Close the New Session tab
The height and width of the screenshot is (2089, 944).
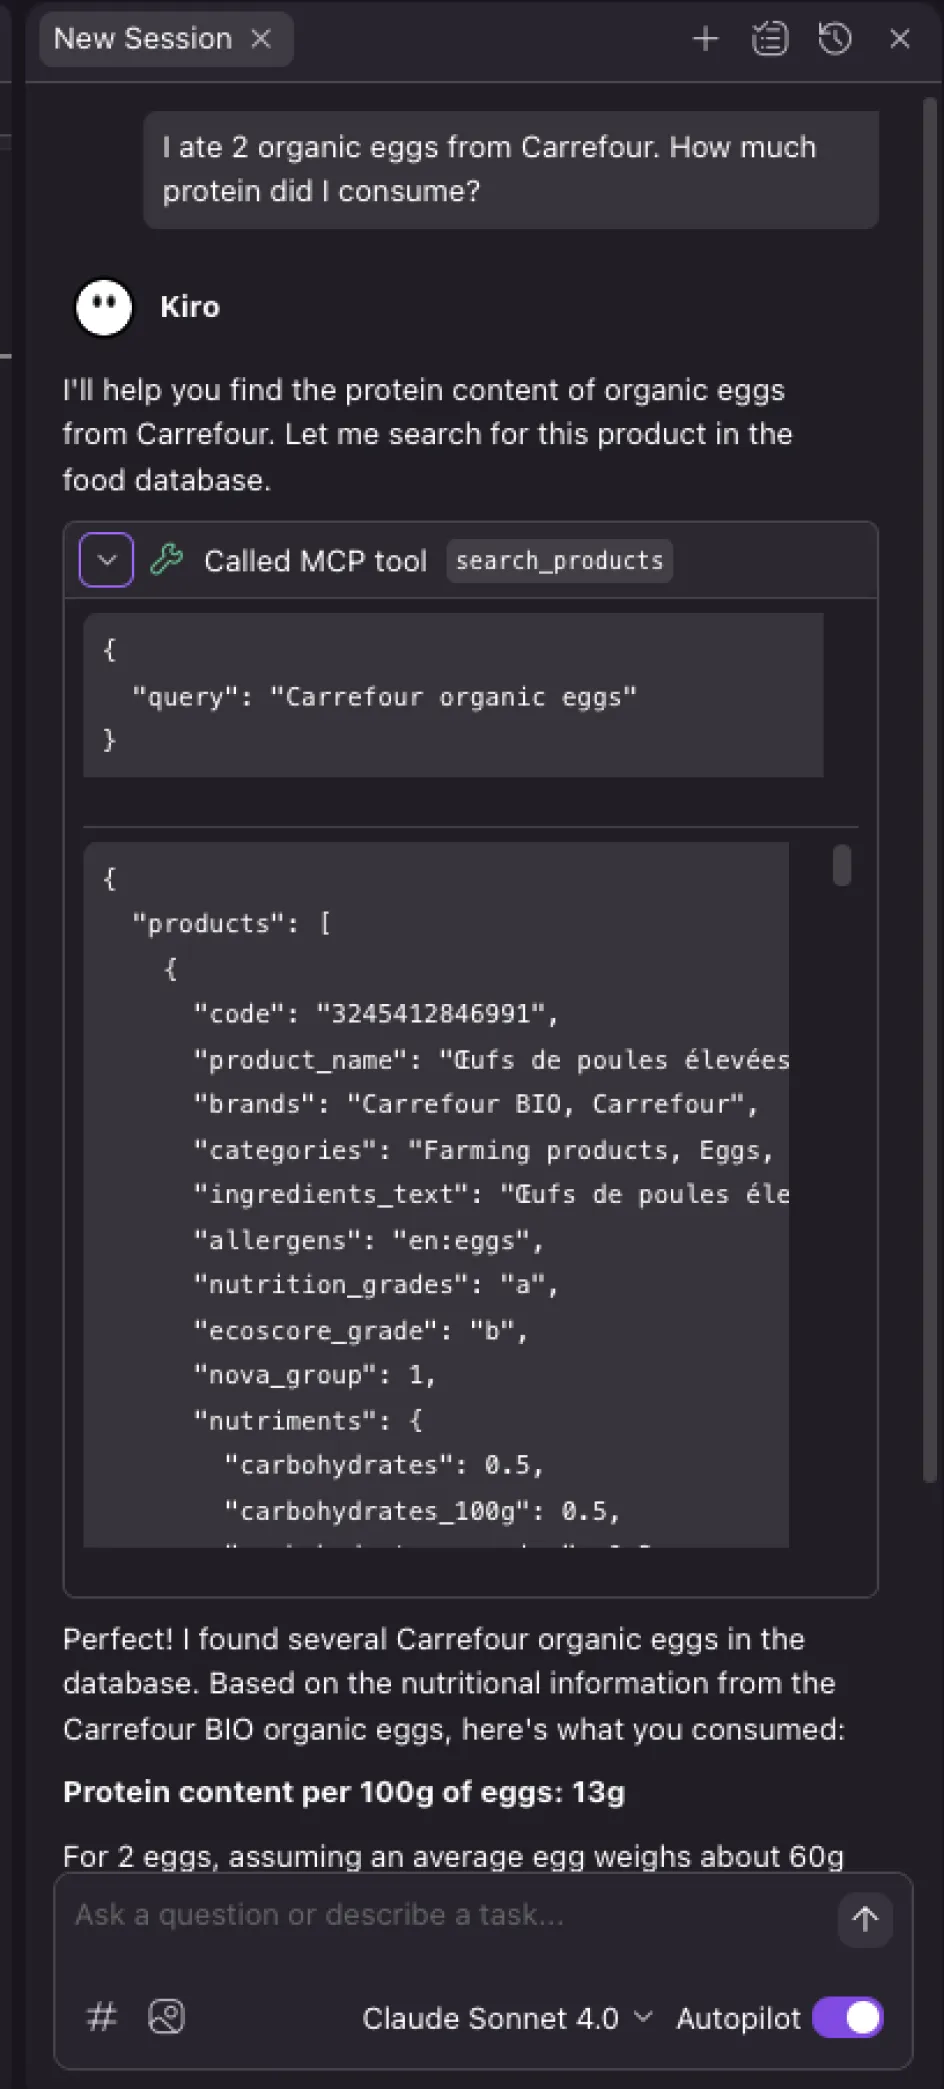coord(261,39)
